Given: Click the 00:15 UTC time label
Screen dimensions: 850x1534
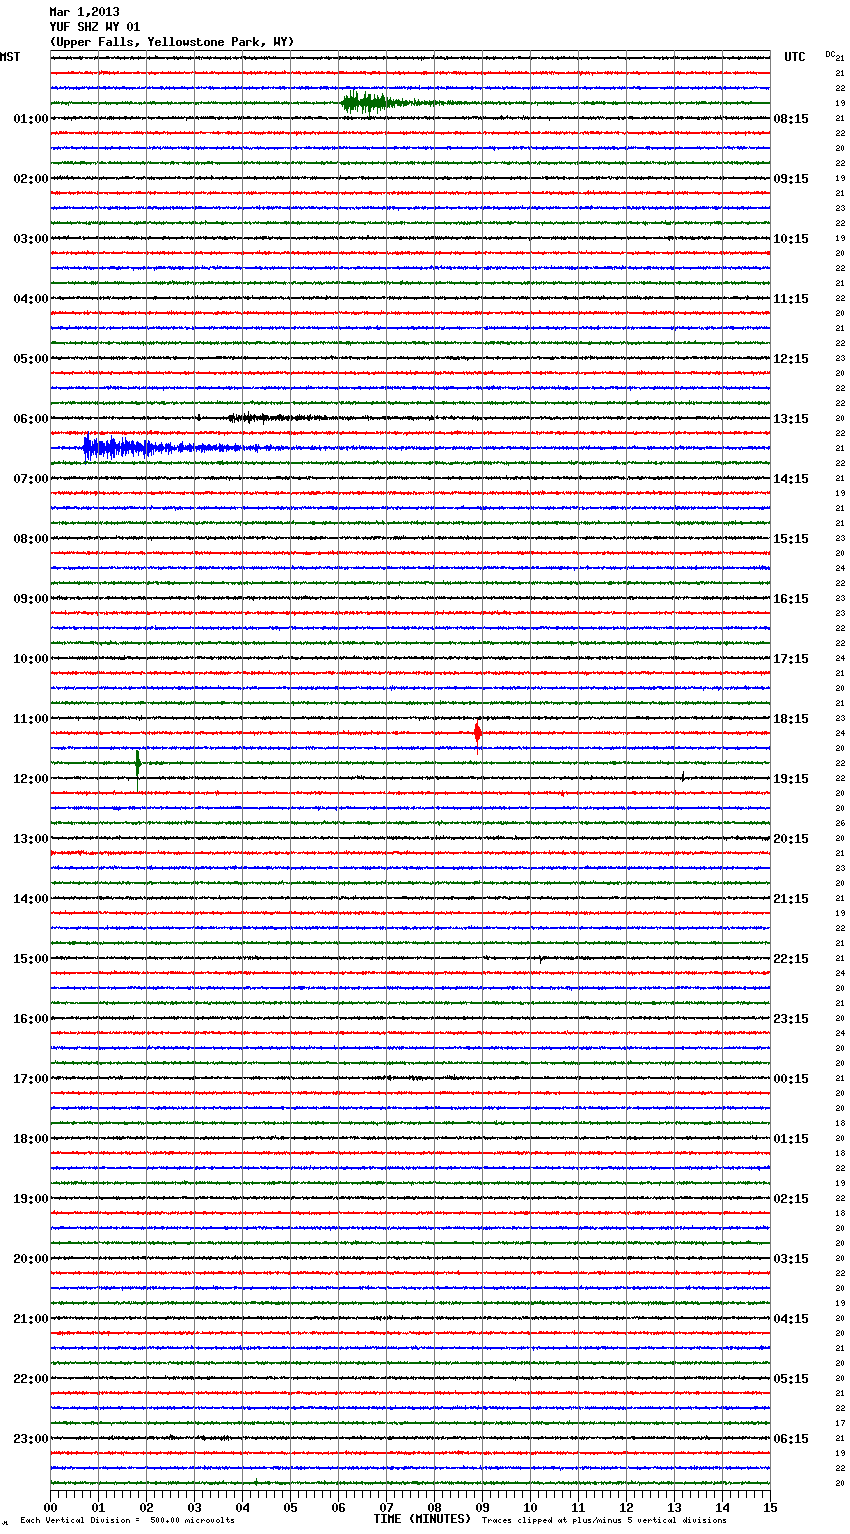Looking at the screenshot, I should (x=791, y=1079).
